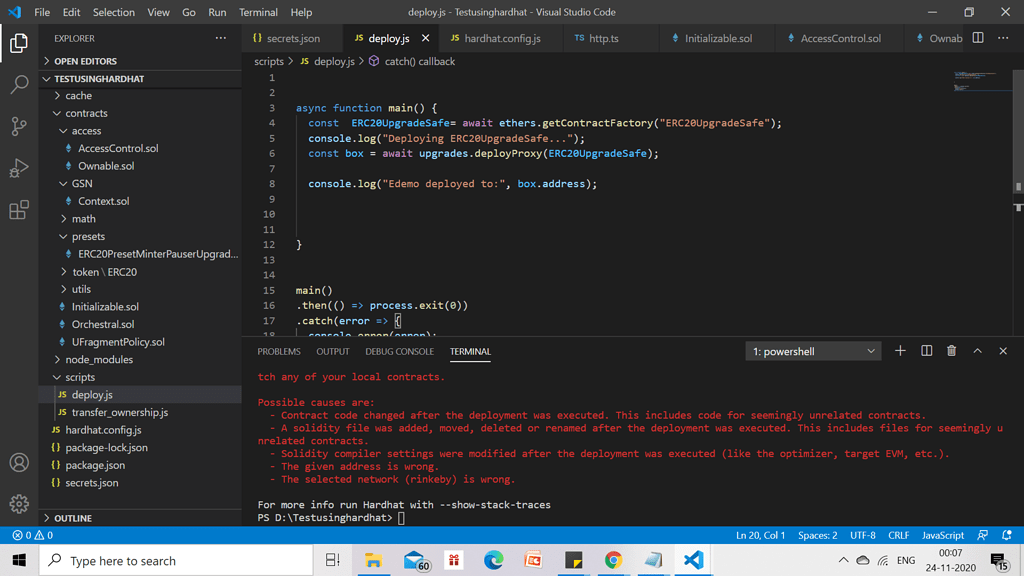
Task: Split the terminal pane
Action: click(x=925, y=351)
